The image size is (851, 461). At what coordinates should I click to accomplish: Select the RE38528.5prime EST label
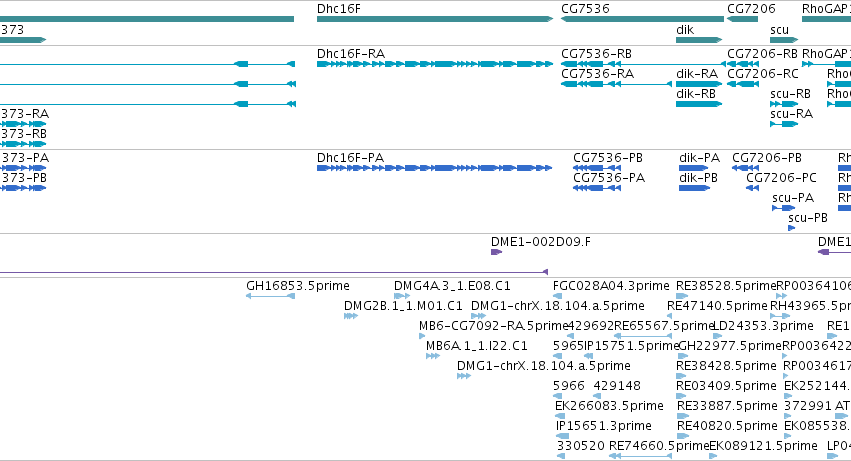[x=726, y=286]
